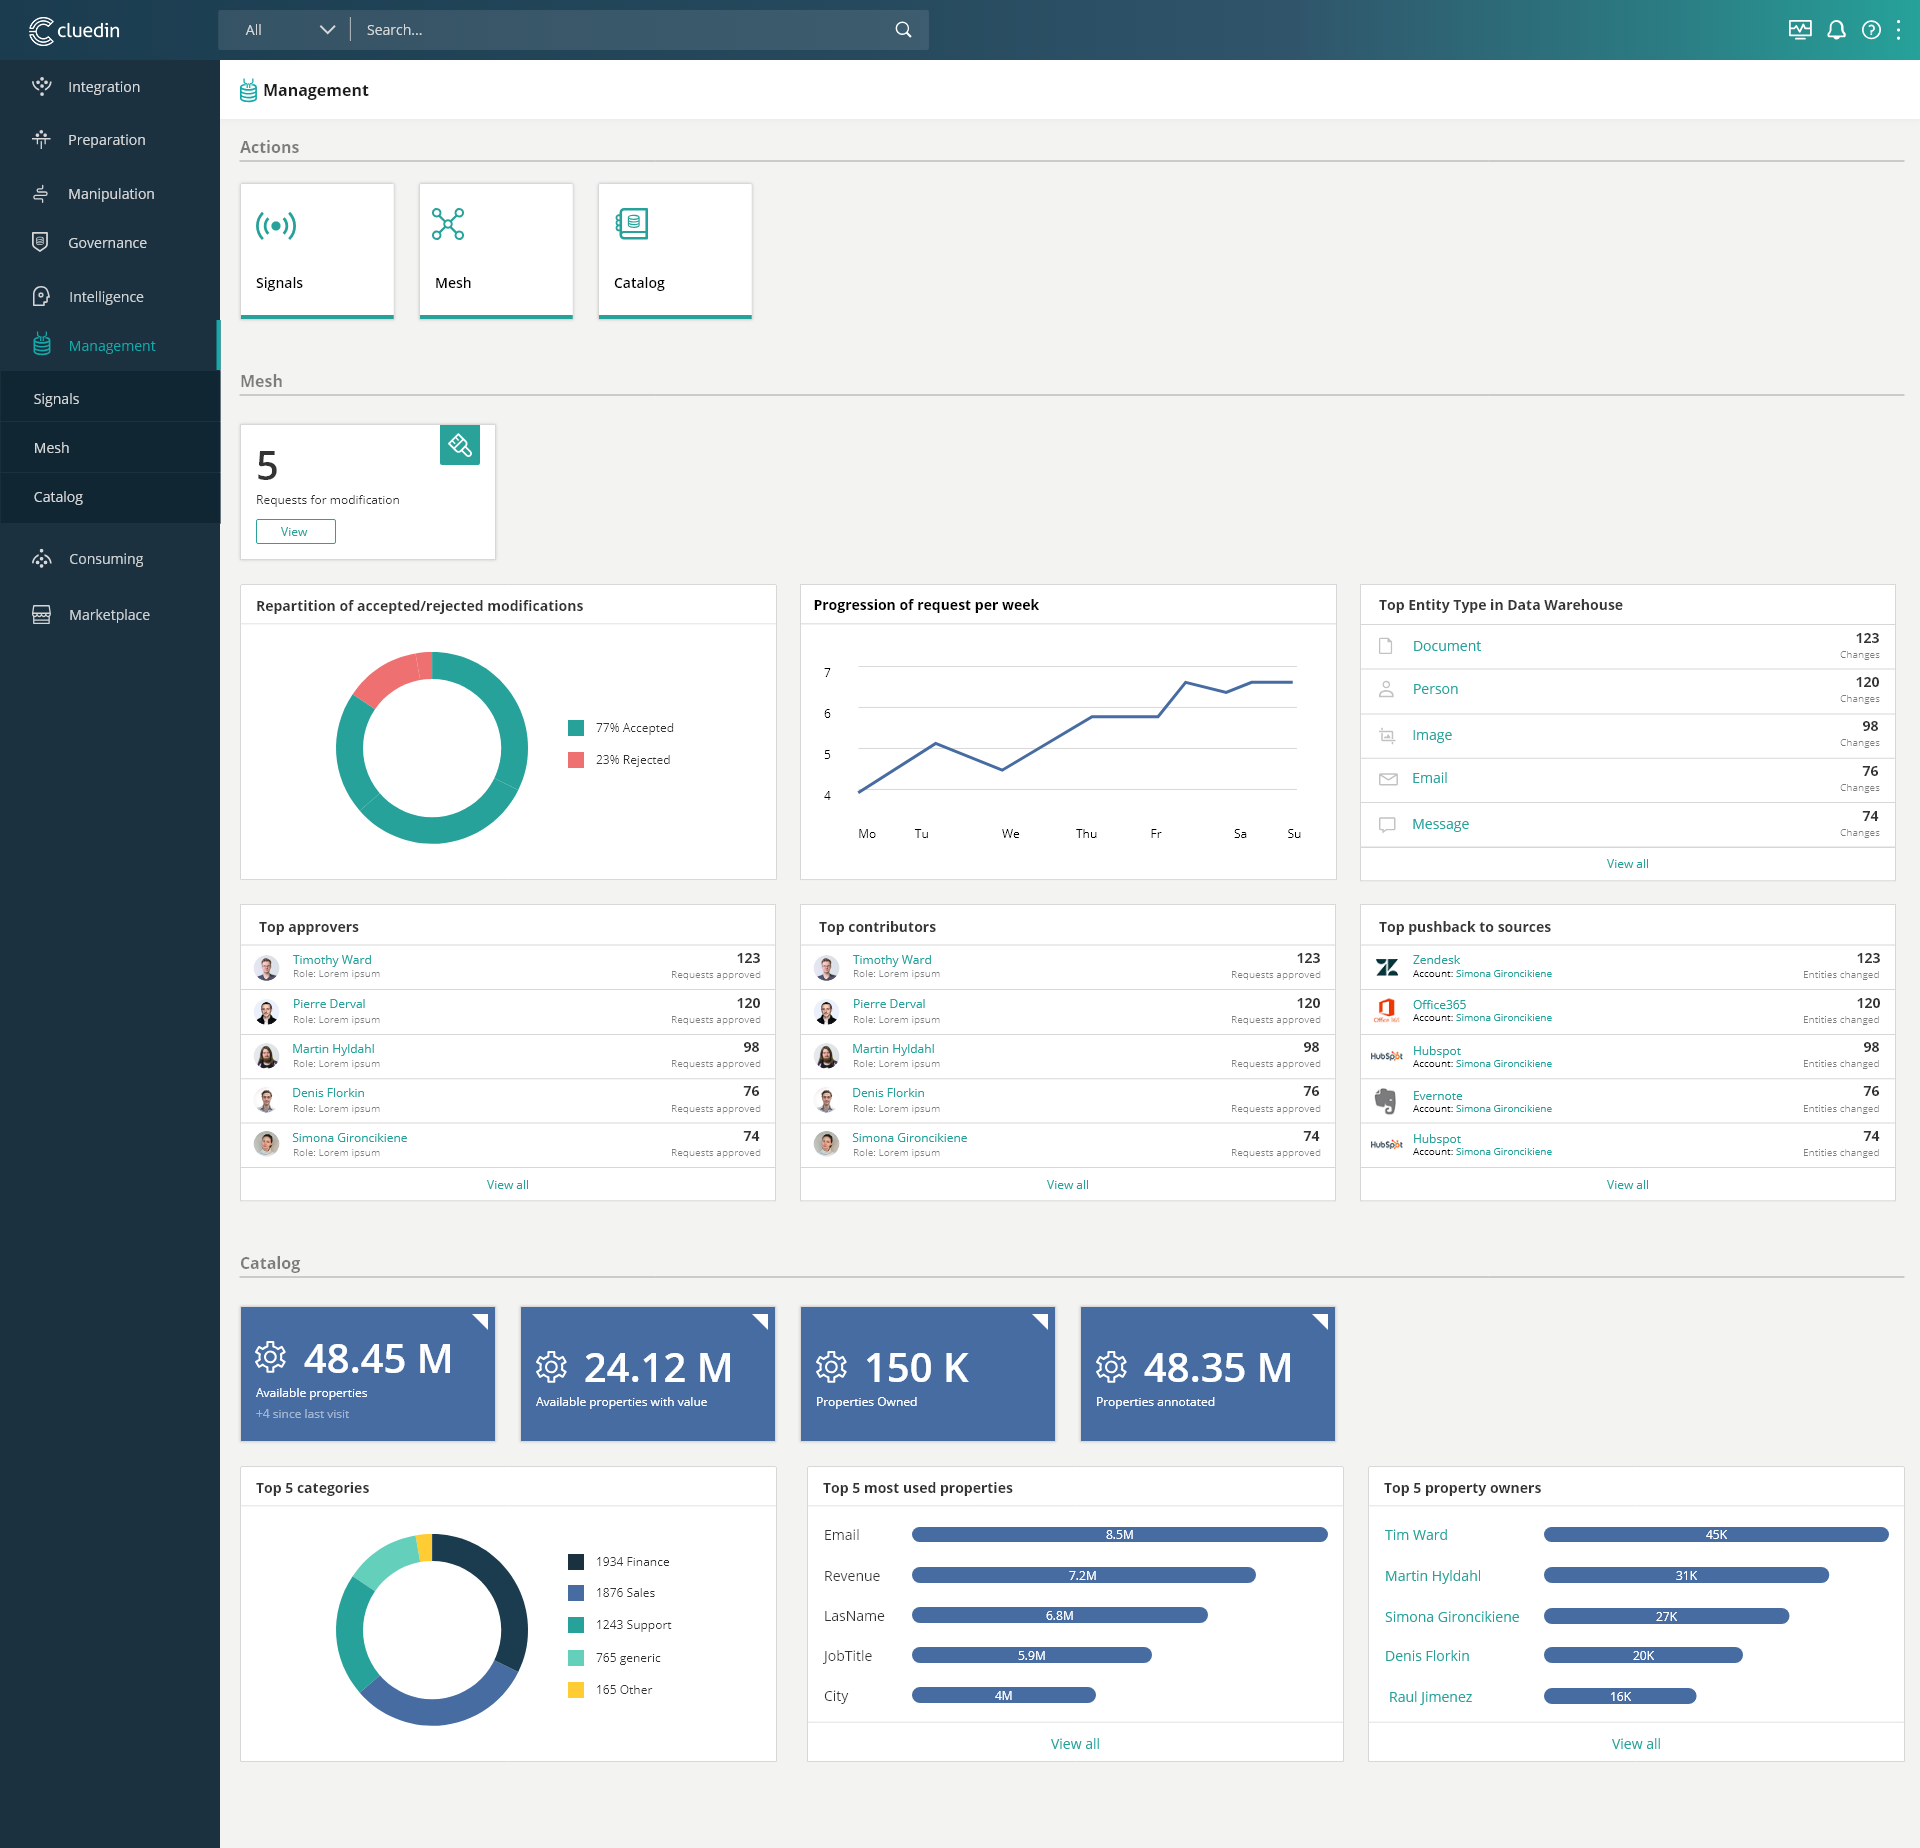Open the Message entity type link
Screen dimensions: 1920x1848
coord(1440,824)
